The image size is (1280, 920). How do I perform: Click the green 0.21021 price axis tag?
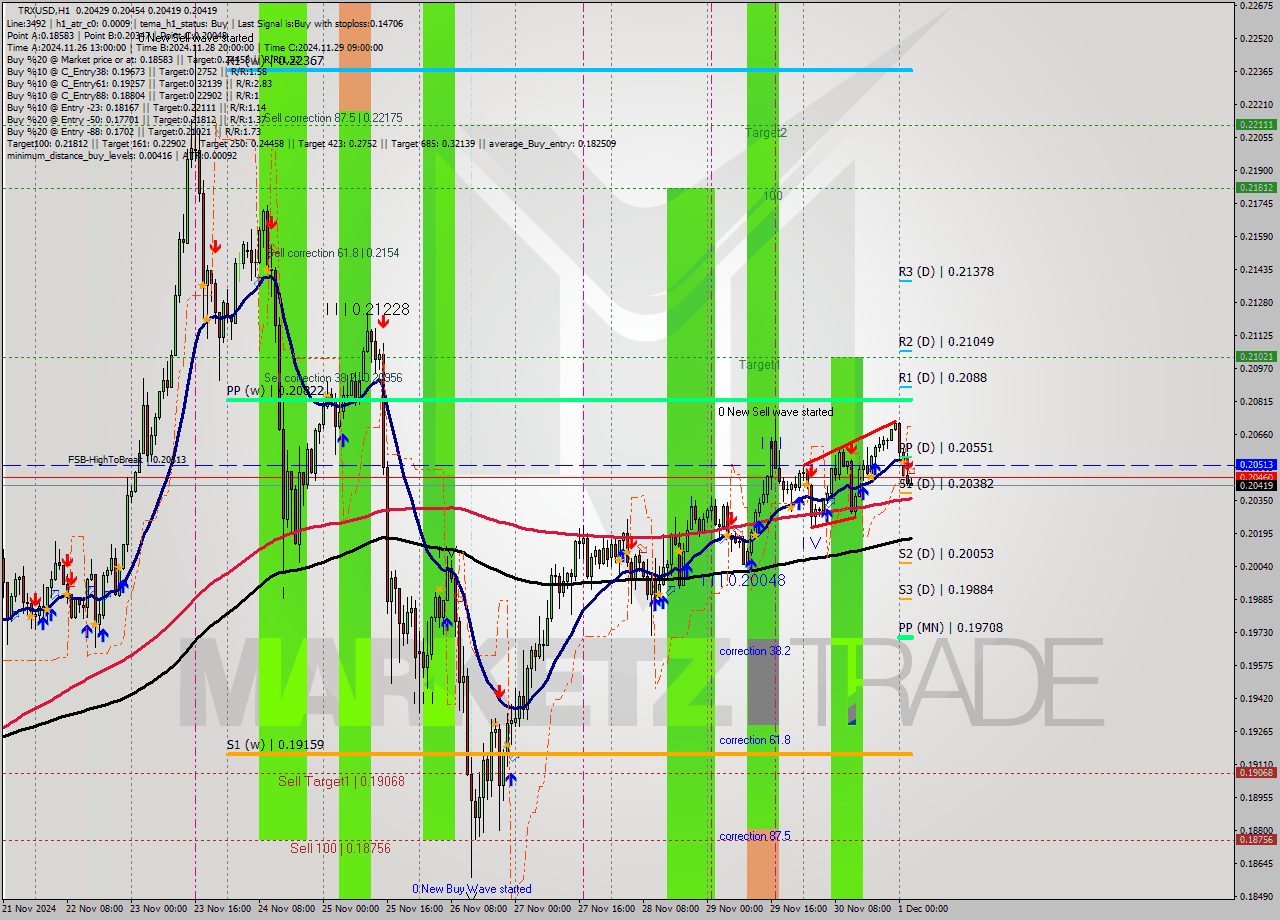1256,356
